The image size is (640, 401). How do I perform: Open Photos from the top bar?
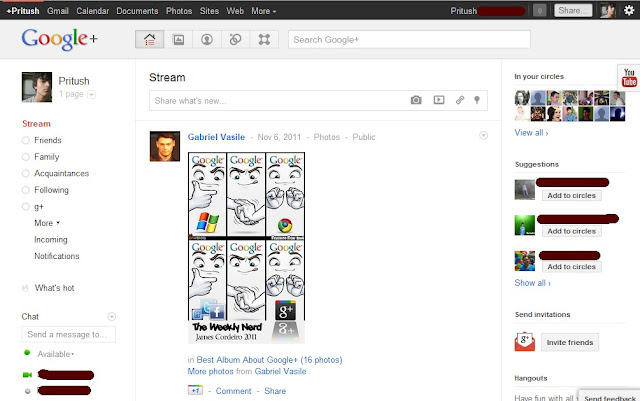click(x=179, y=11)
